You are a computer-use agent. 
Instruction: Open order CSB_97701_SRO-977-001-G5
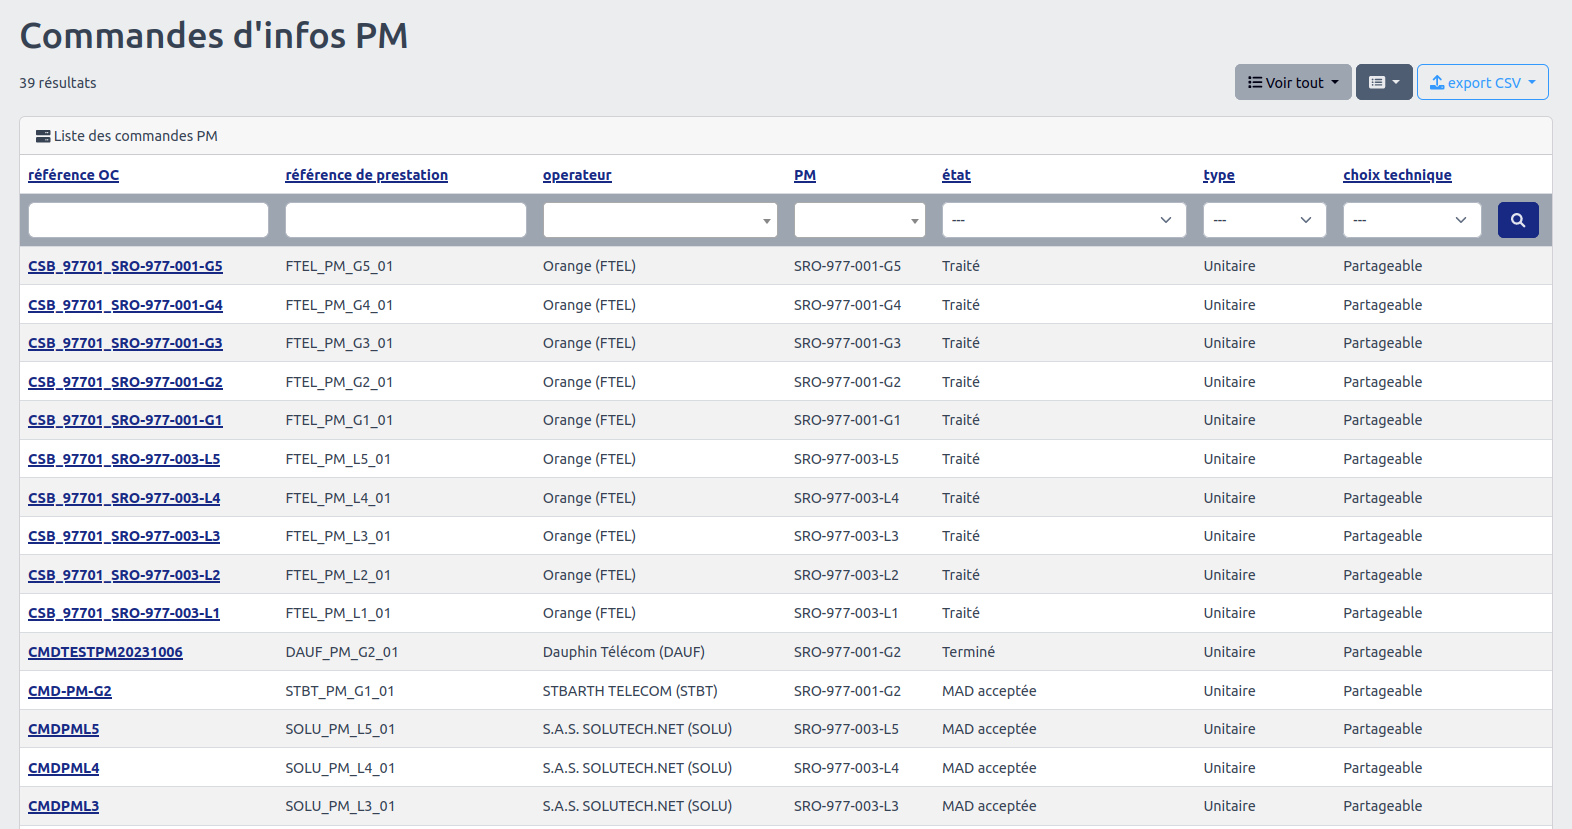click(125, 266)
